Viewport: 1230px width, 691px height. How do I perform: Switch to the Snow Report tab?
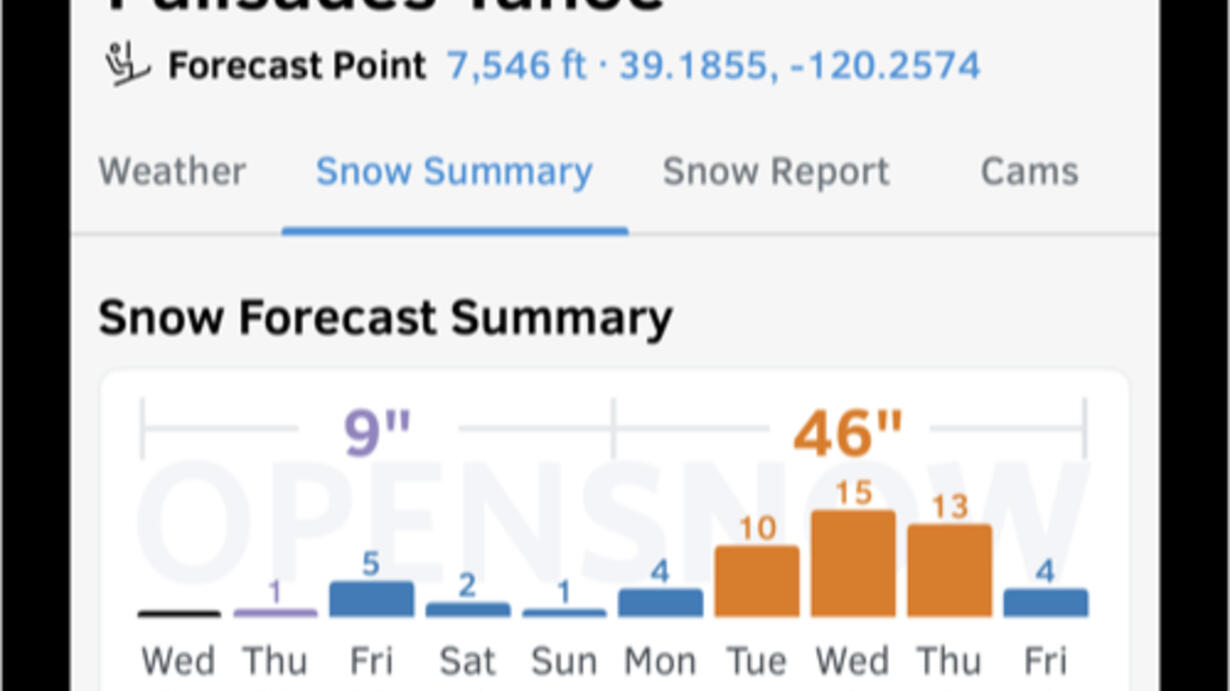coord(776,172)
